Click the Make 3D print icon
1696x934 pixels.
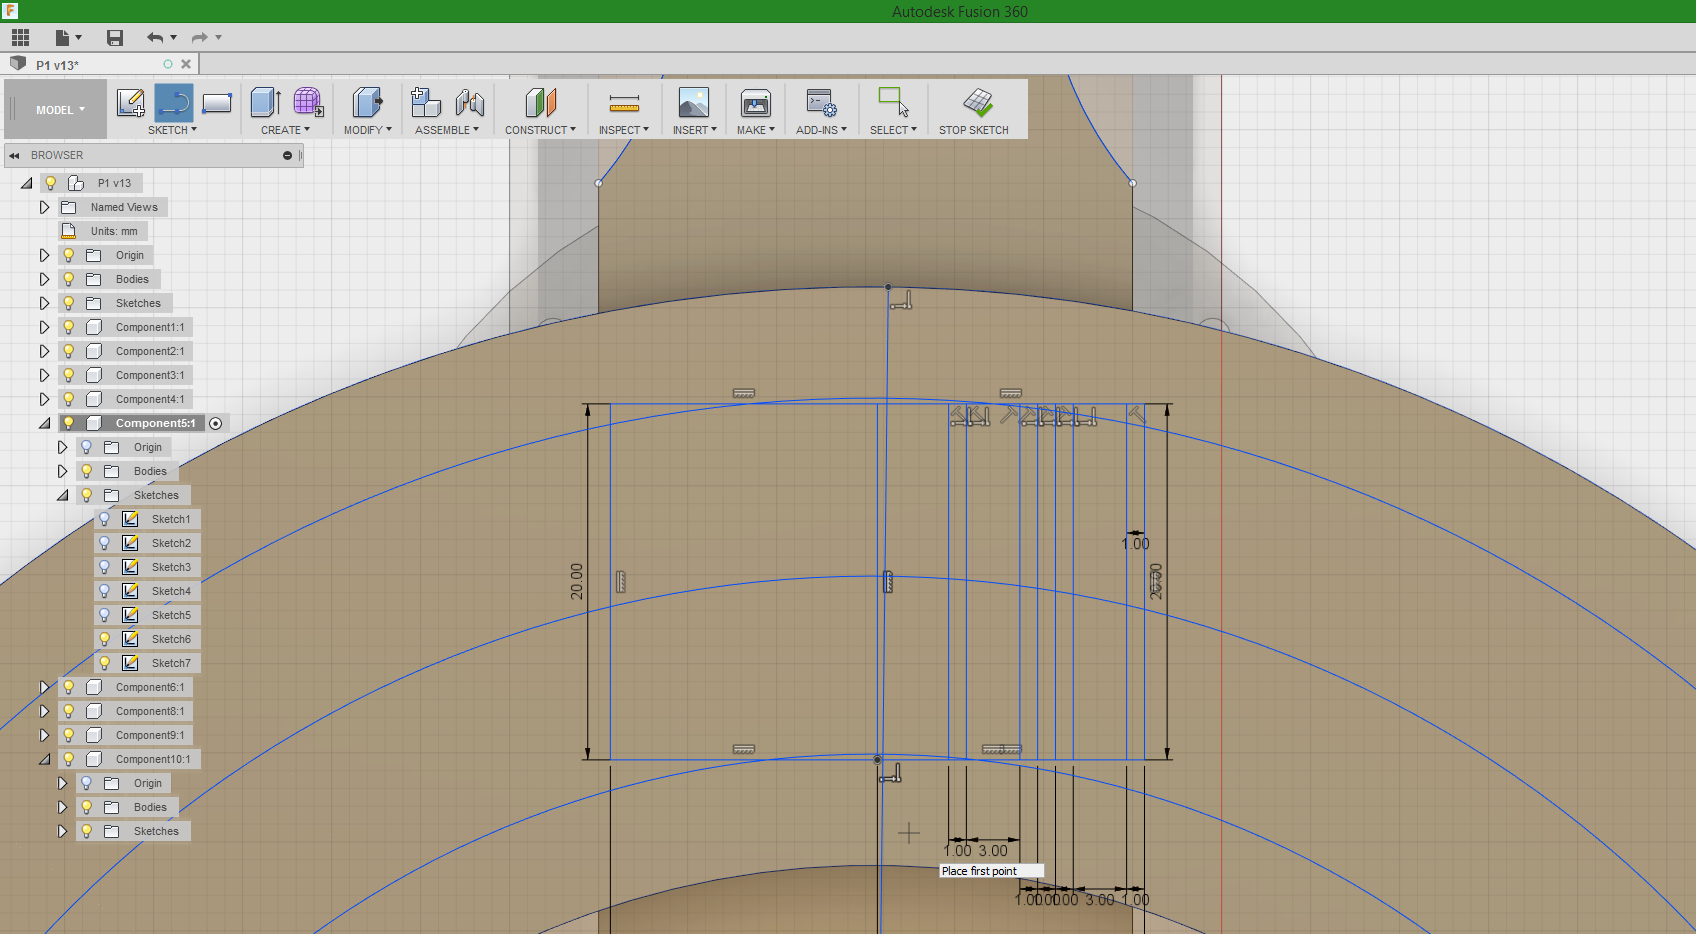coord(756,102)
